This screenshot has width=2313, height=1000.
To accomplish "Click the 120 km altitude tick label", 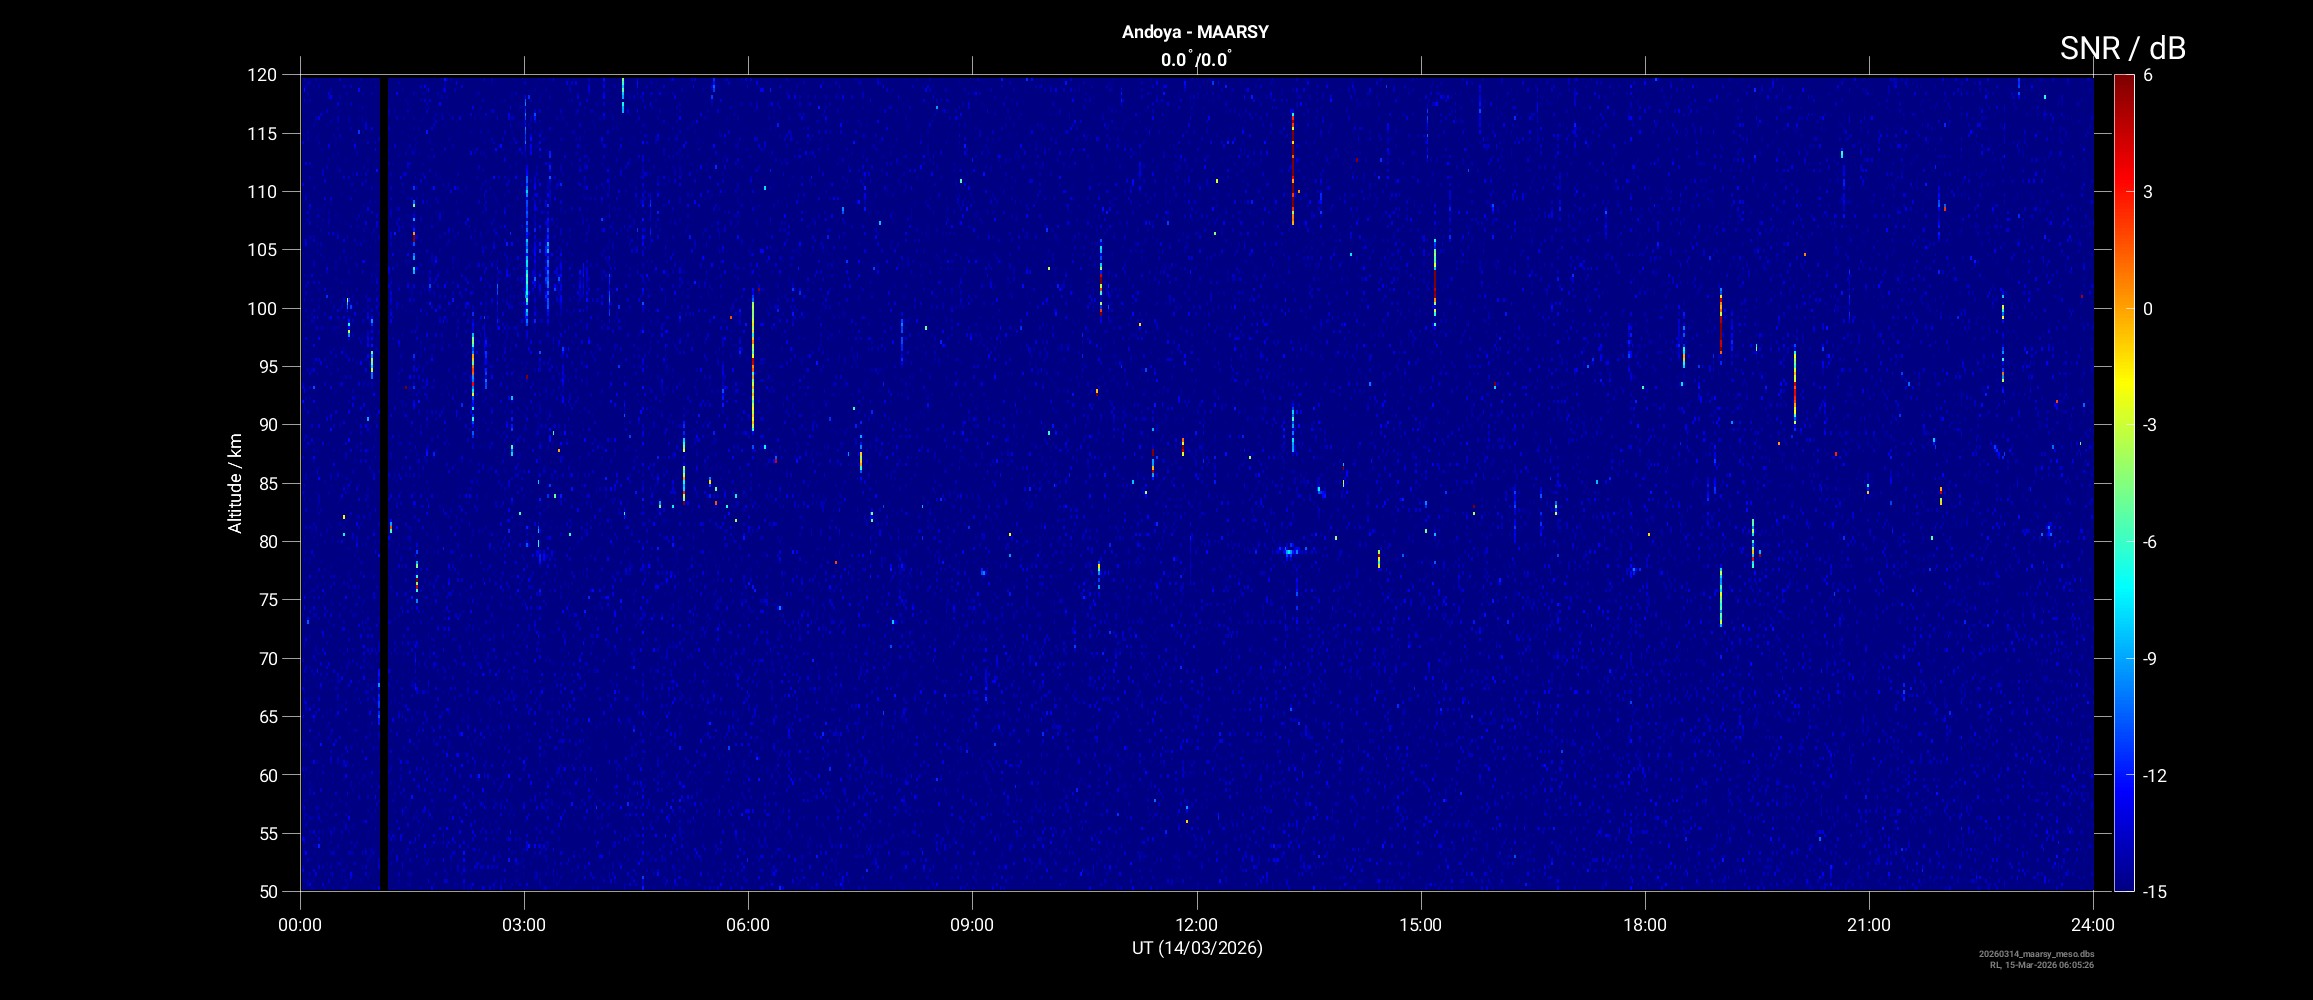I will coord(261,75).
